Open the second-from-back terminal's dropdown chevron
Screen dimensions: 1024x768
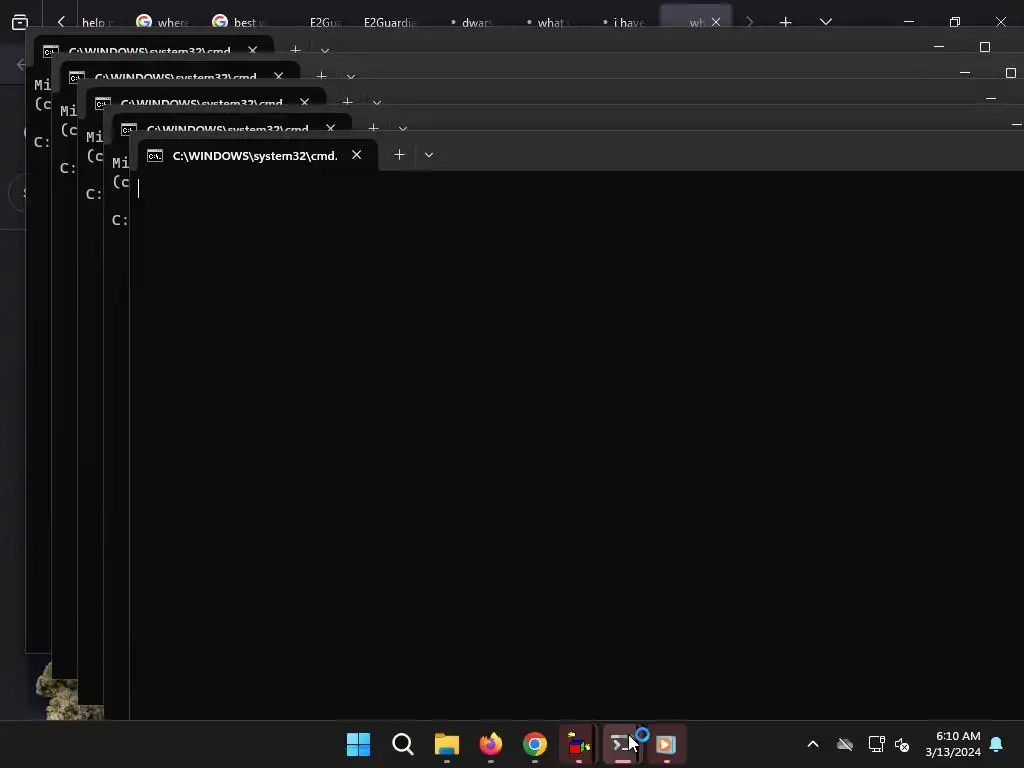coord(351,76)
